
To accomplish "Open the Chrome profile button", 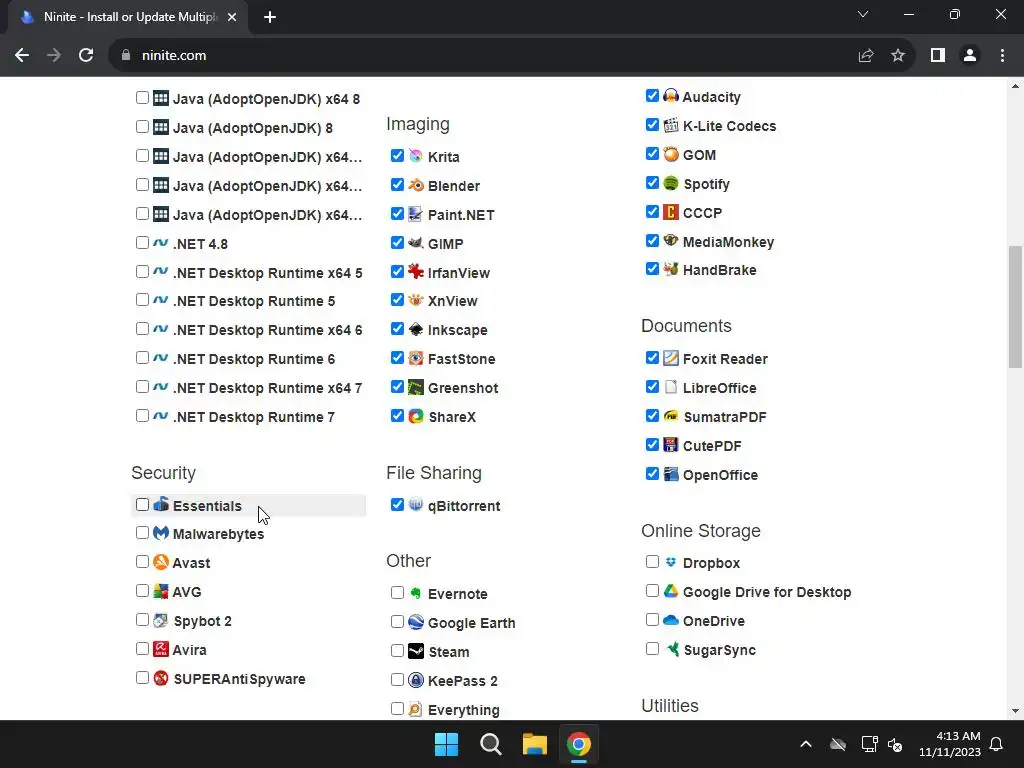I will tap(970, 56).
